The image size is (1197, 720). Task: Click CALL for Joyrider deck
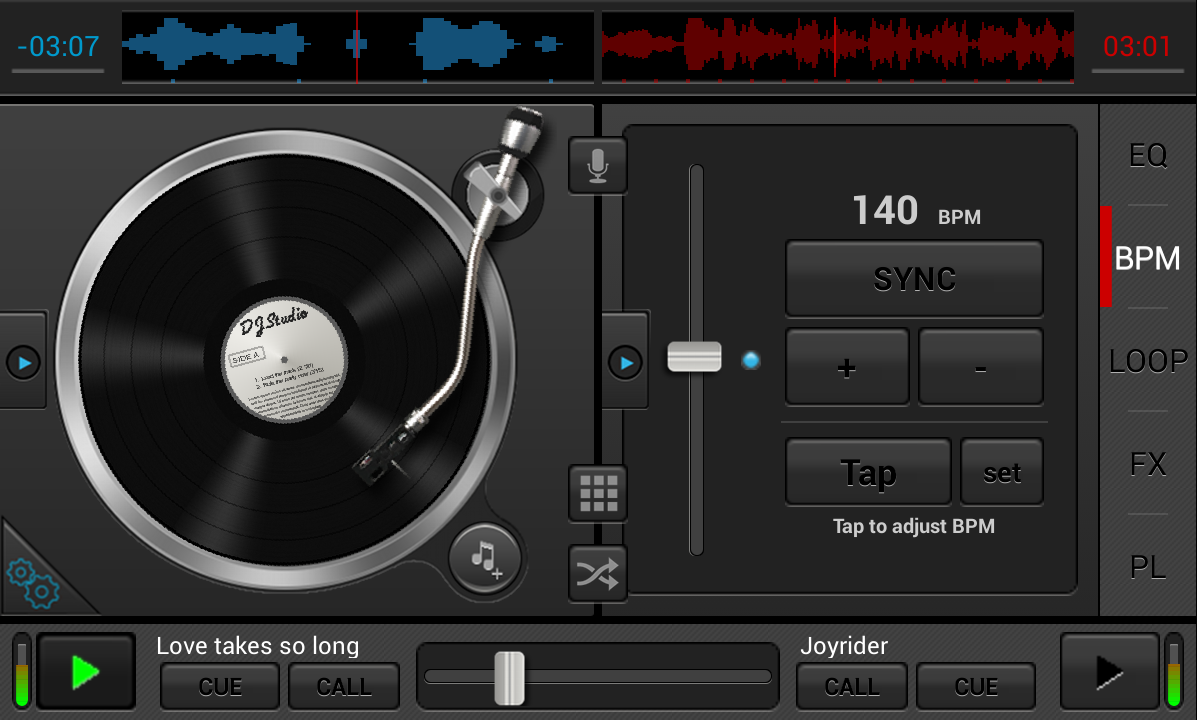(x=852, y=686)
